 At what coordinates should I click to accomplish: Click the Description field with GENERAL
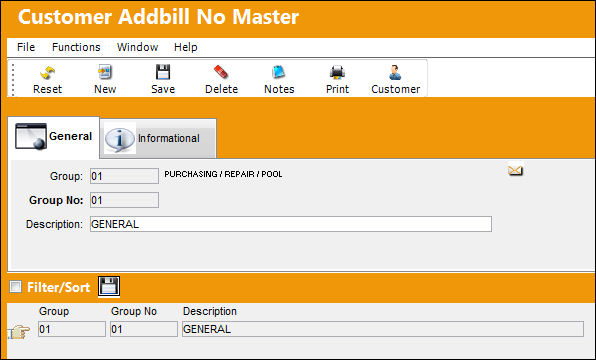click(x=291, y=224)
